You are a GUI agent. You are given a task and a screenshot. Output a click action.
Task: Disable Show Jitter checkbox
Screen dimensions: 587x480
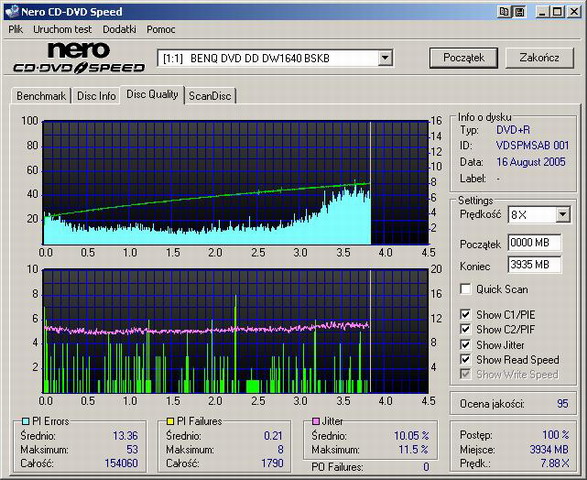click(x=465, y=344)
